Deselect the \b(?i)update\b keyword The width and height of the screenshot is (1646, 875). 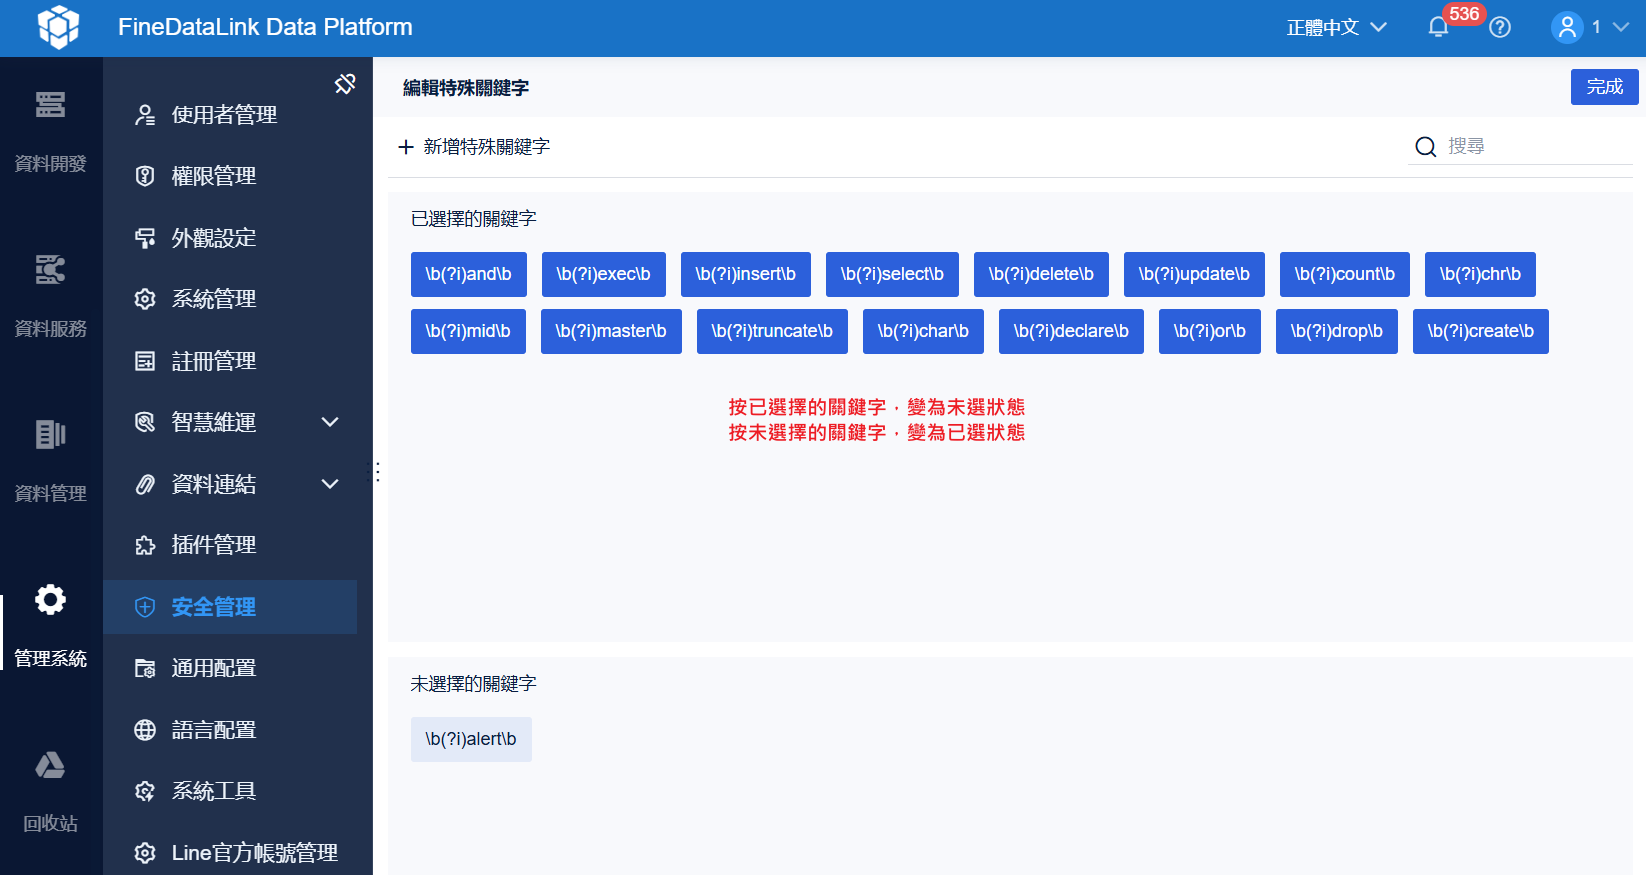pyautogui.click(x=1194, y=274)
